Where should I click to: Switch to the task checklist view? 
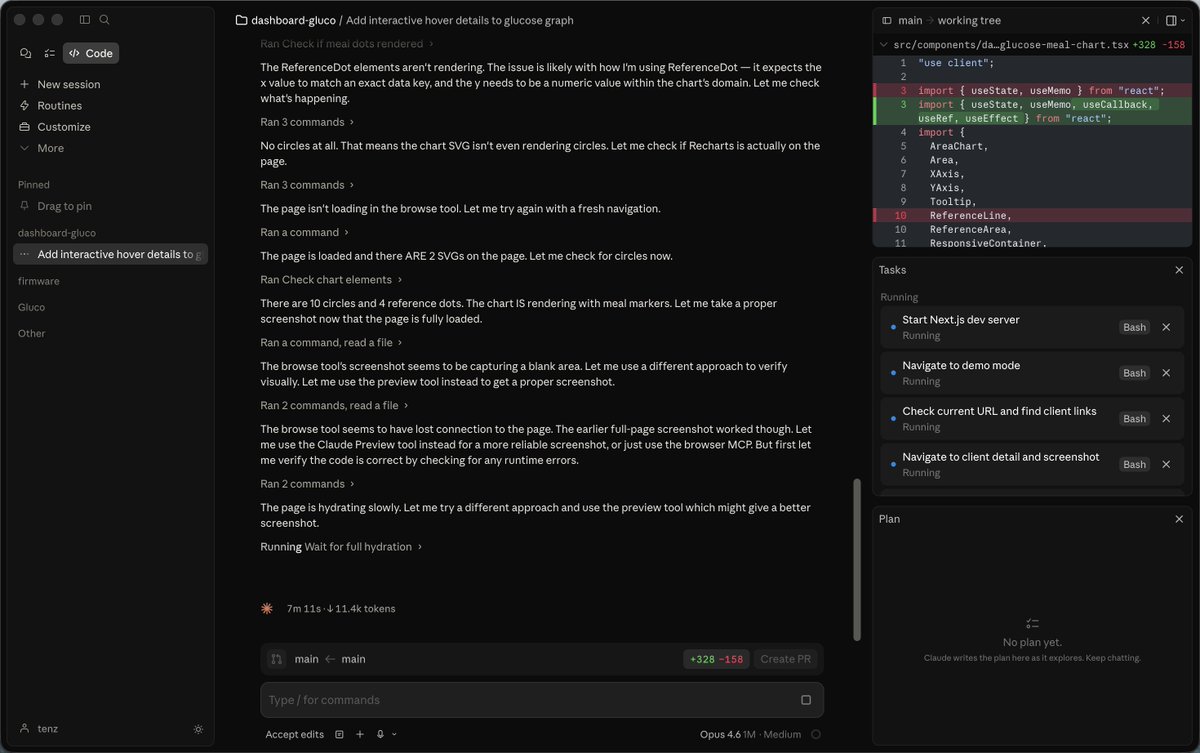pyautogui.click(x=49, y=53)
